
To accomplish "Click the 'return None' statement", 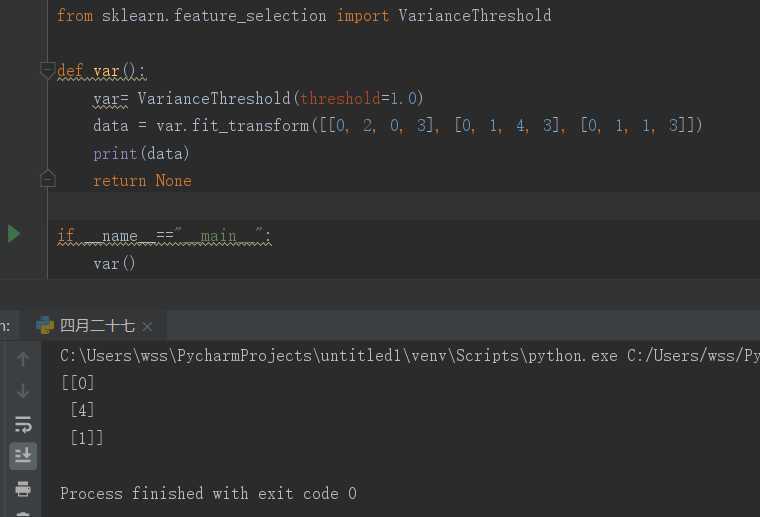I will tap(142, 181).
